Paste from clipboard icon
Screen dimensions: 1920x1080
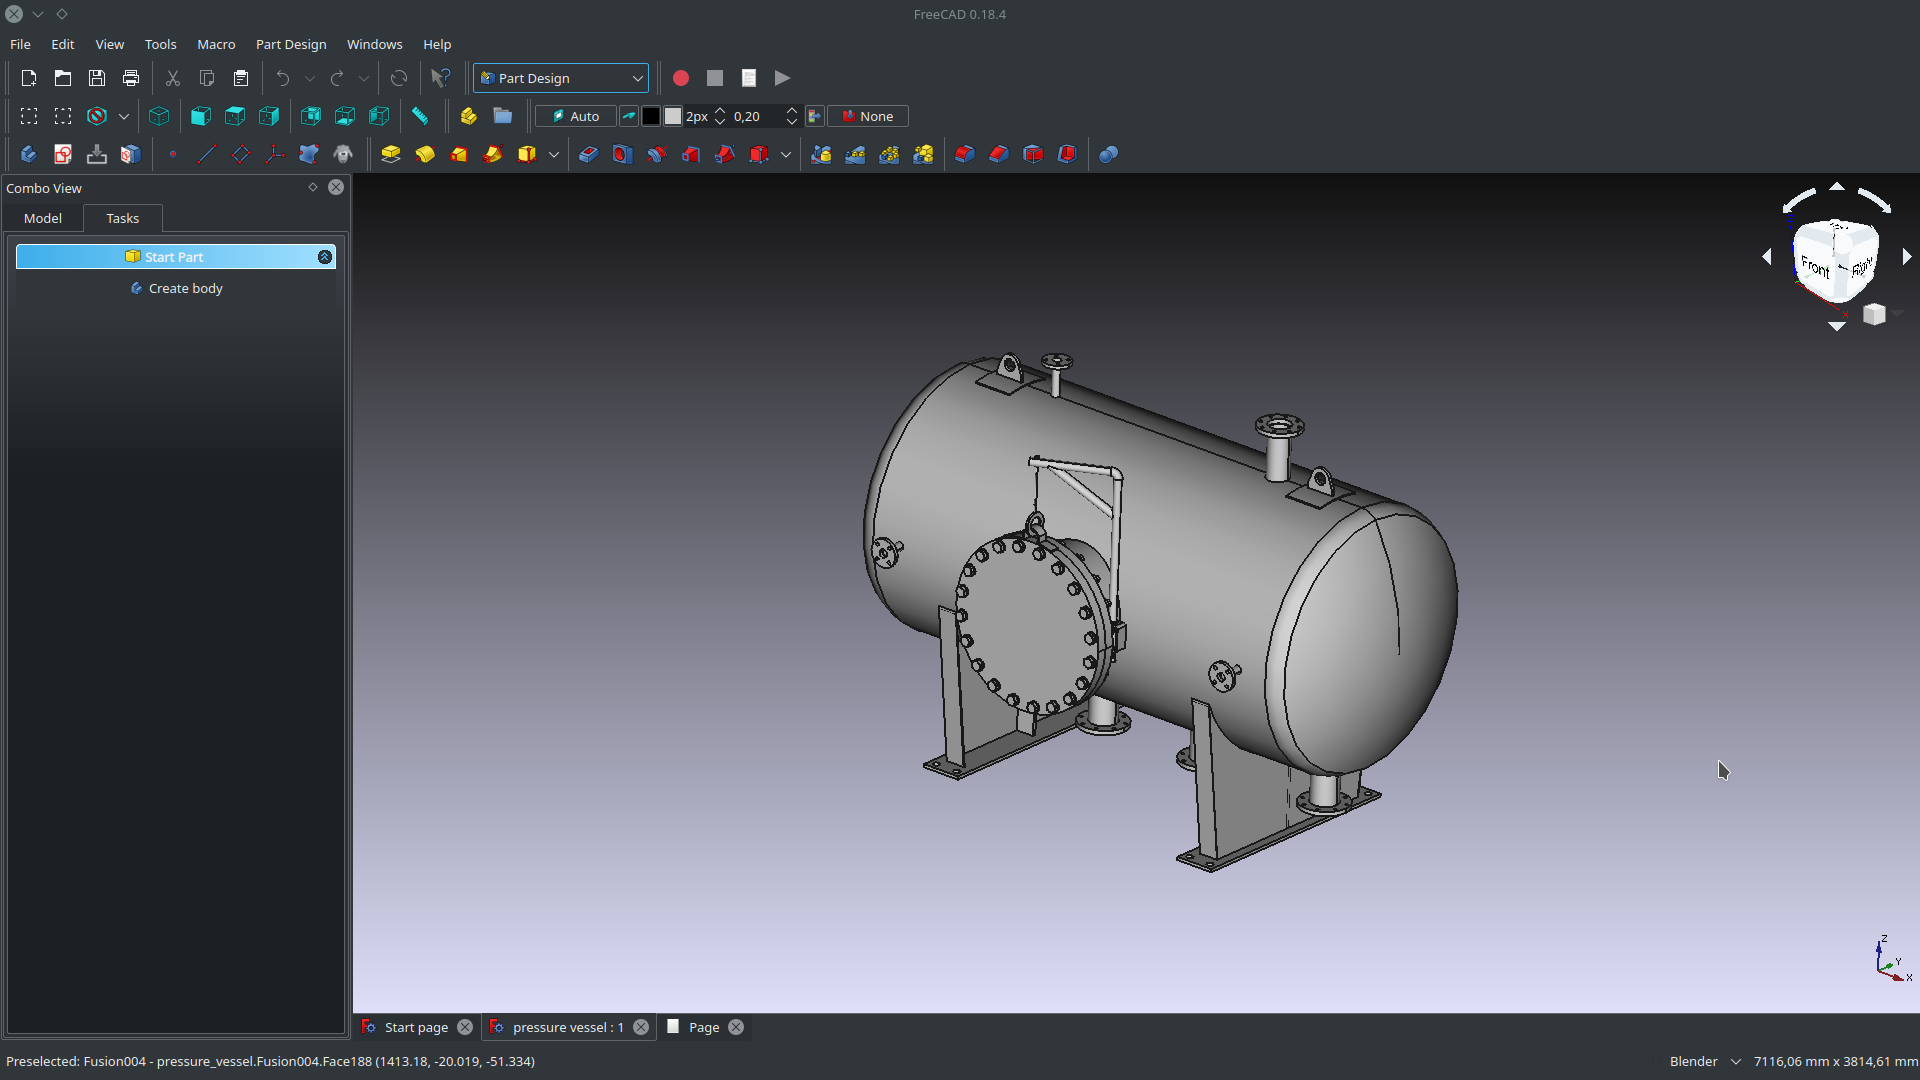[241, 78]
